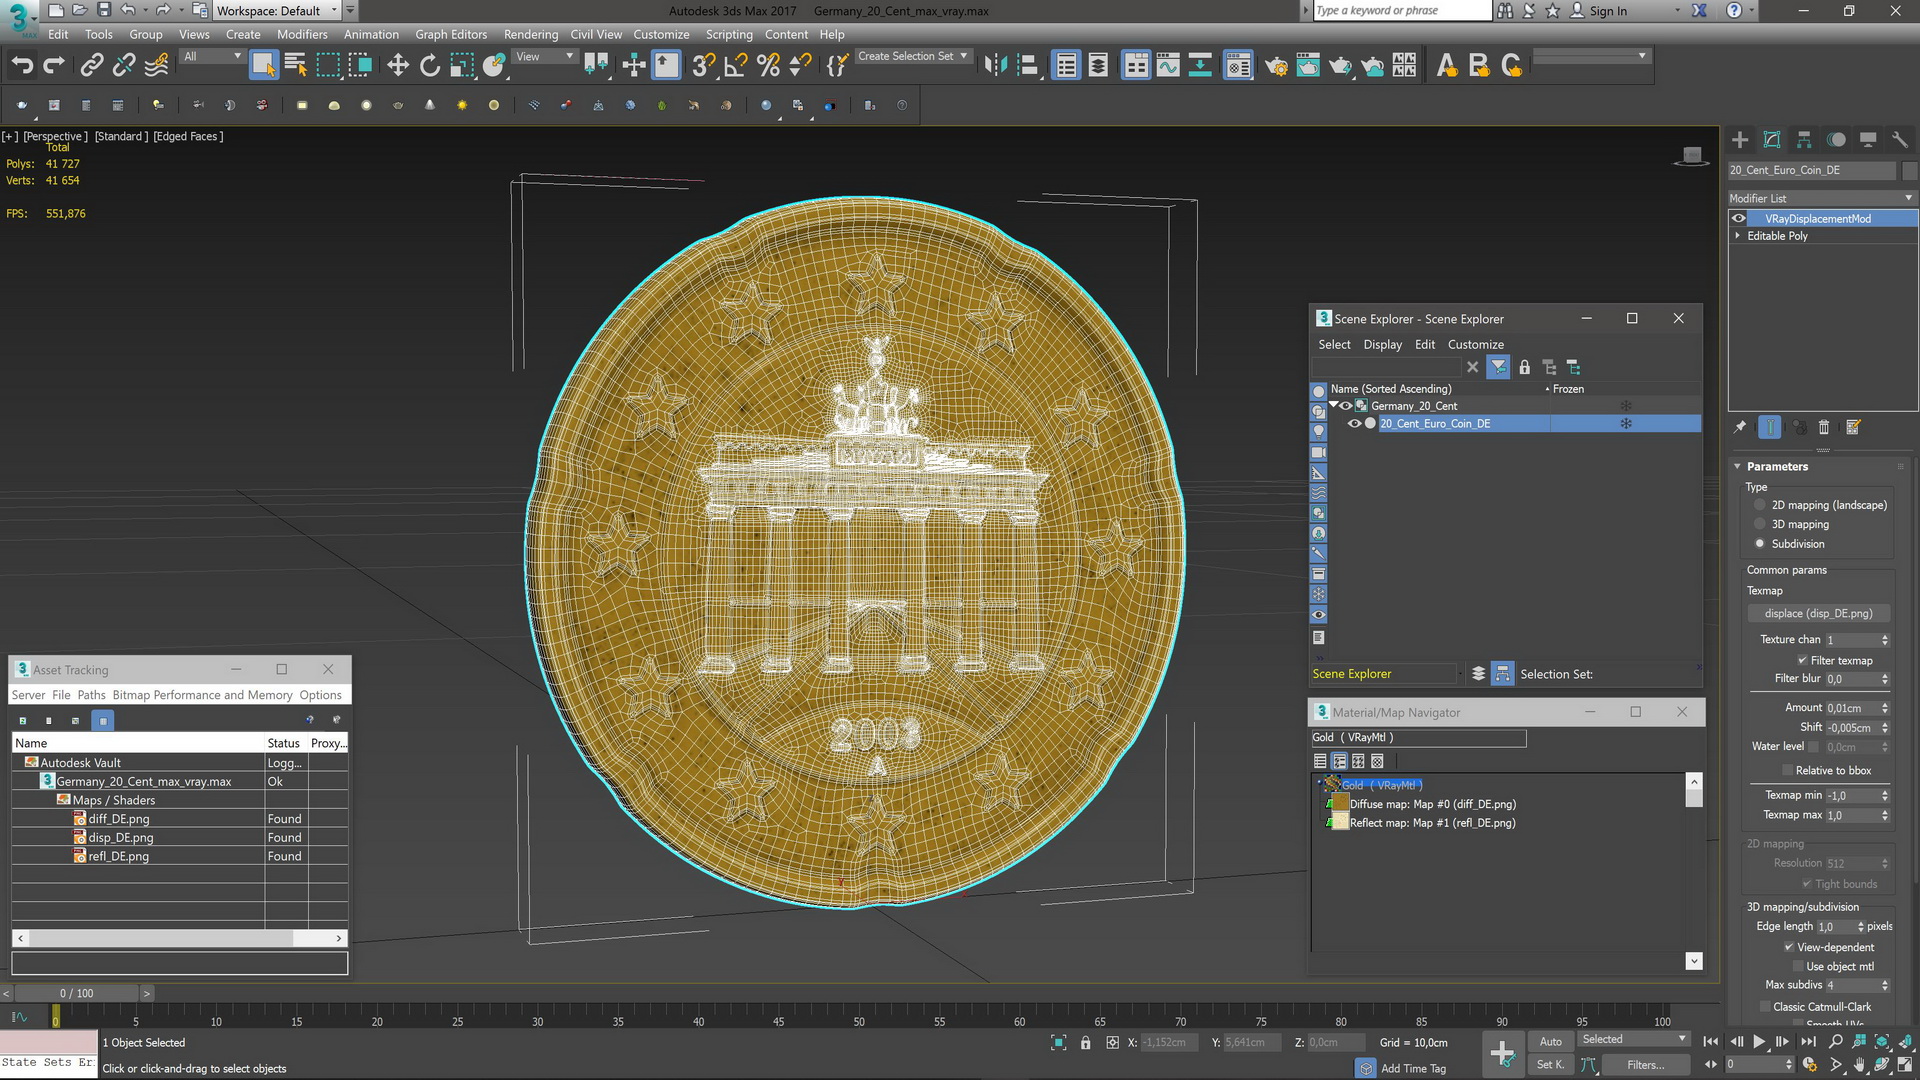This screenshot has width=1920, height=1080.
Task: Open the Scripting menu
Action: tap(729, 34)
